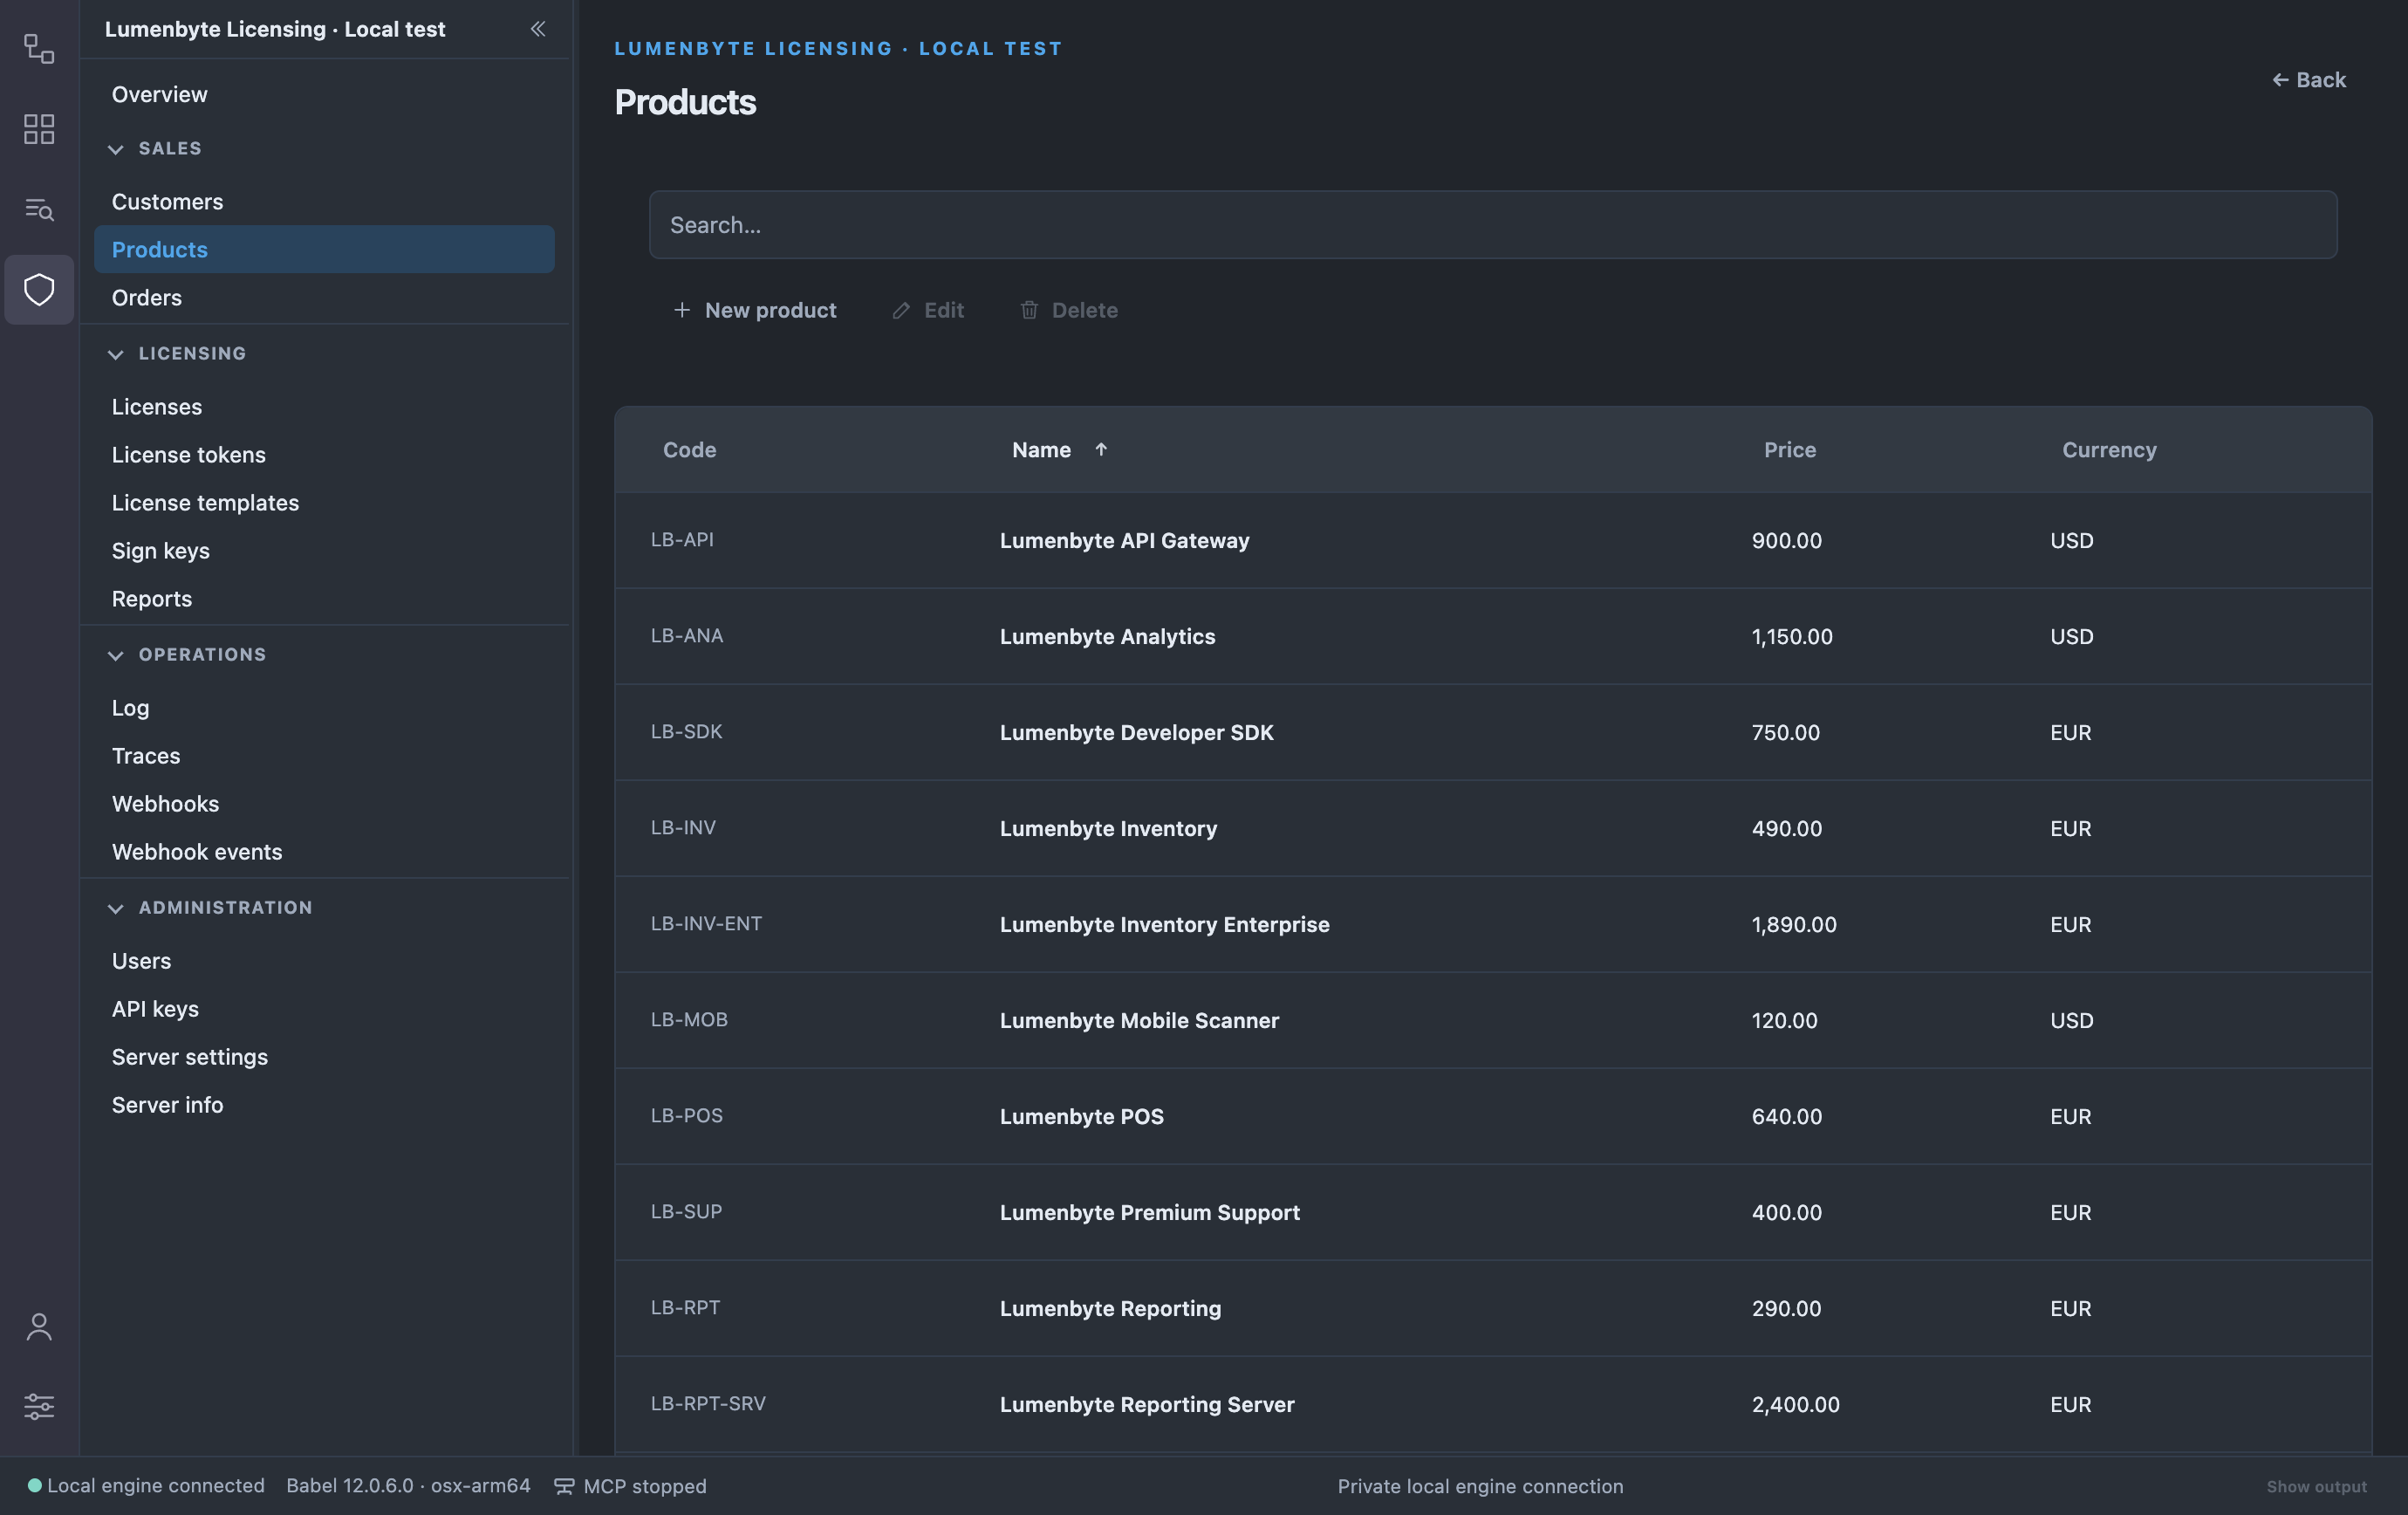Click the LB-INV product code
This screenshot has height=1515, width=2408.
(683, 827)
